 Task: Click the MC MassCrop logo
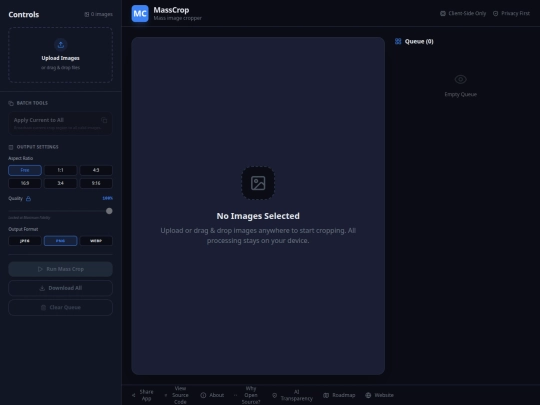140,13
